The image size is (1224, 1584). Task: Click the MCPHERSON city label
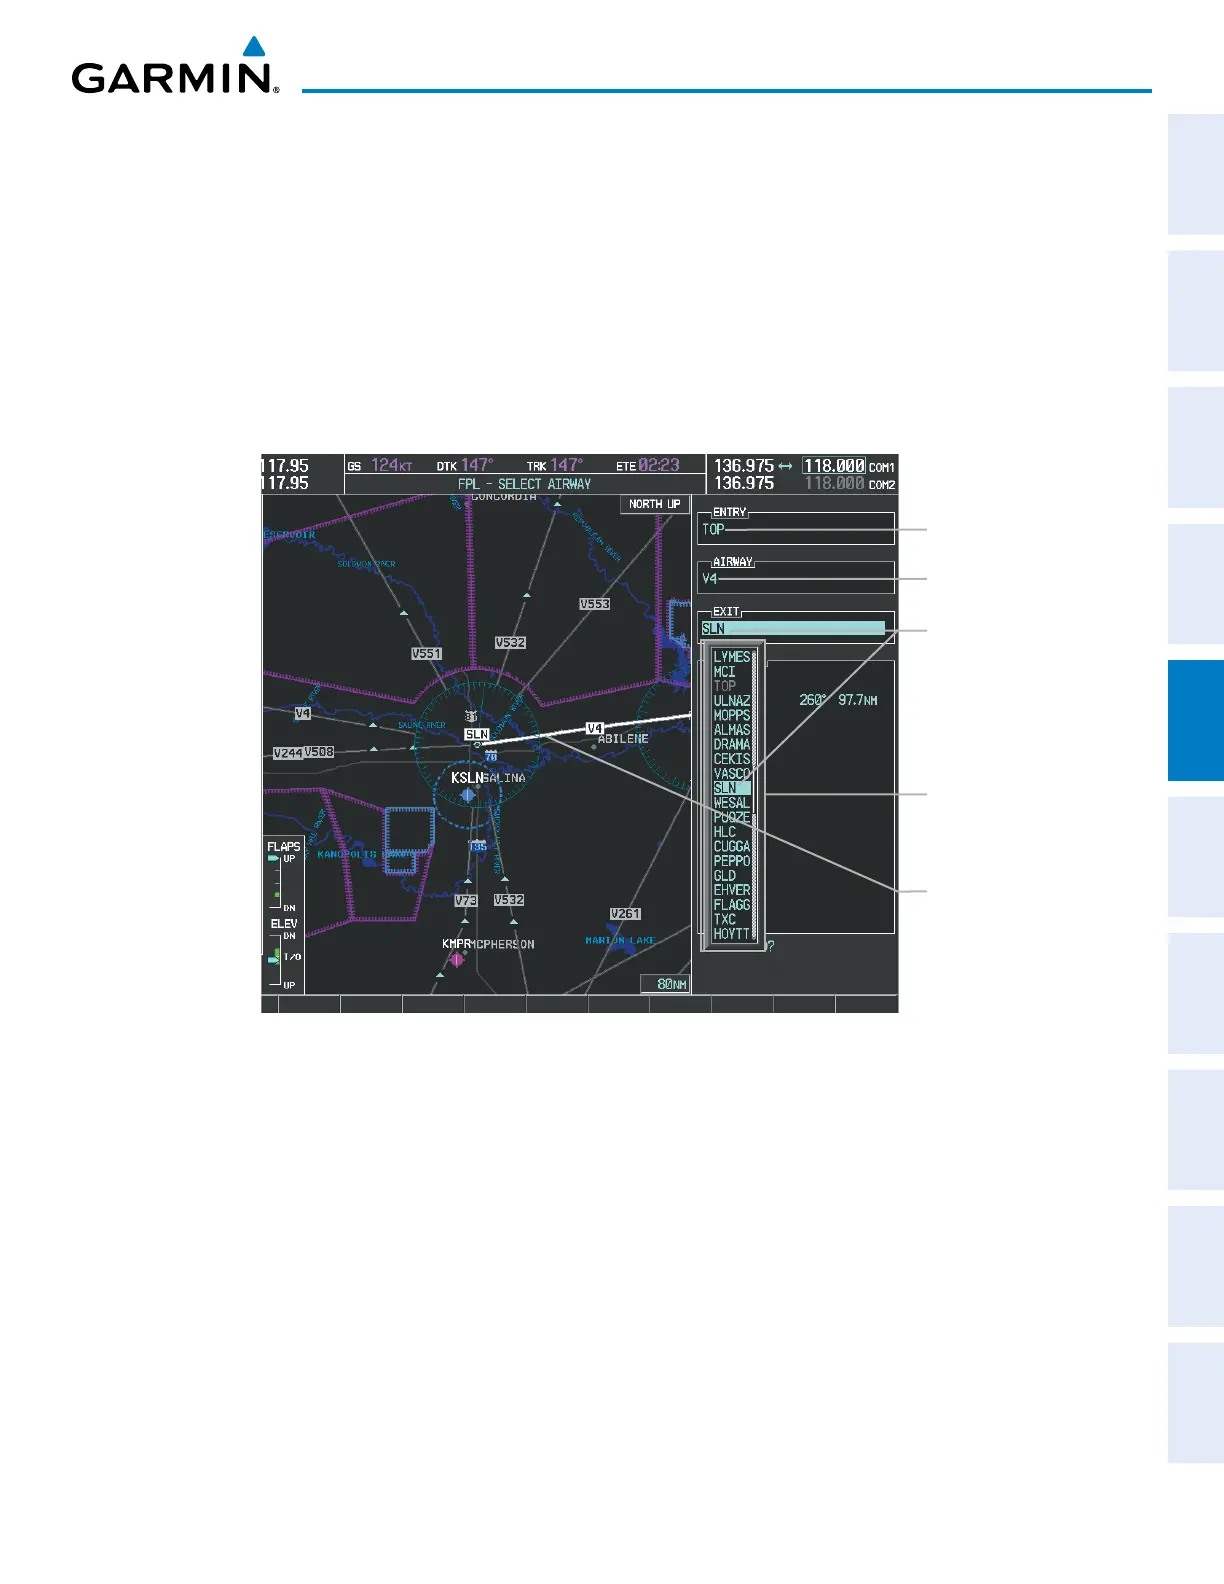click(503, 945)
